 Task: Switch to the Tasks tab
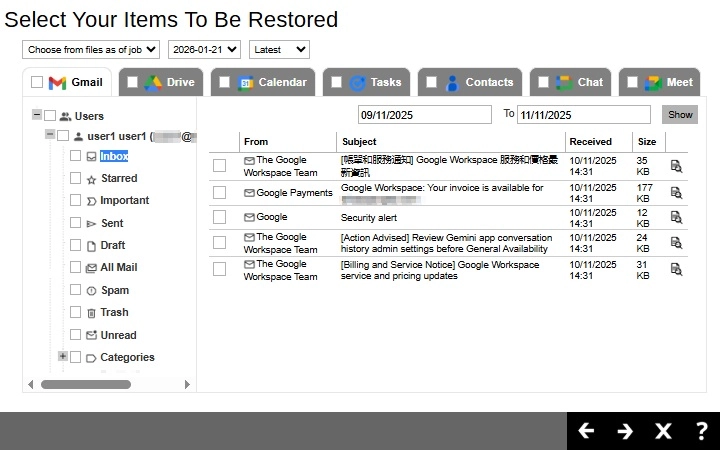[x=366, y=82]
